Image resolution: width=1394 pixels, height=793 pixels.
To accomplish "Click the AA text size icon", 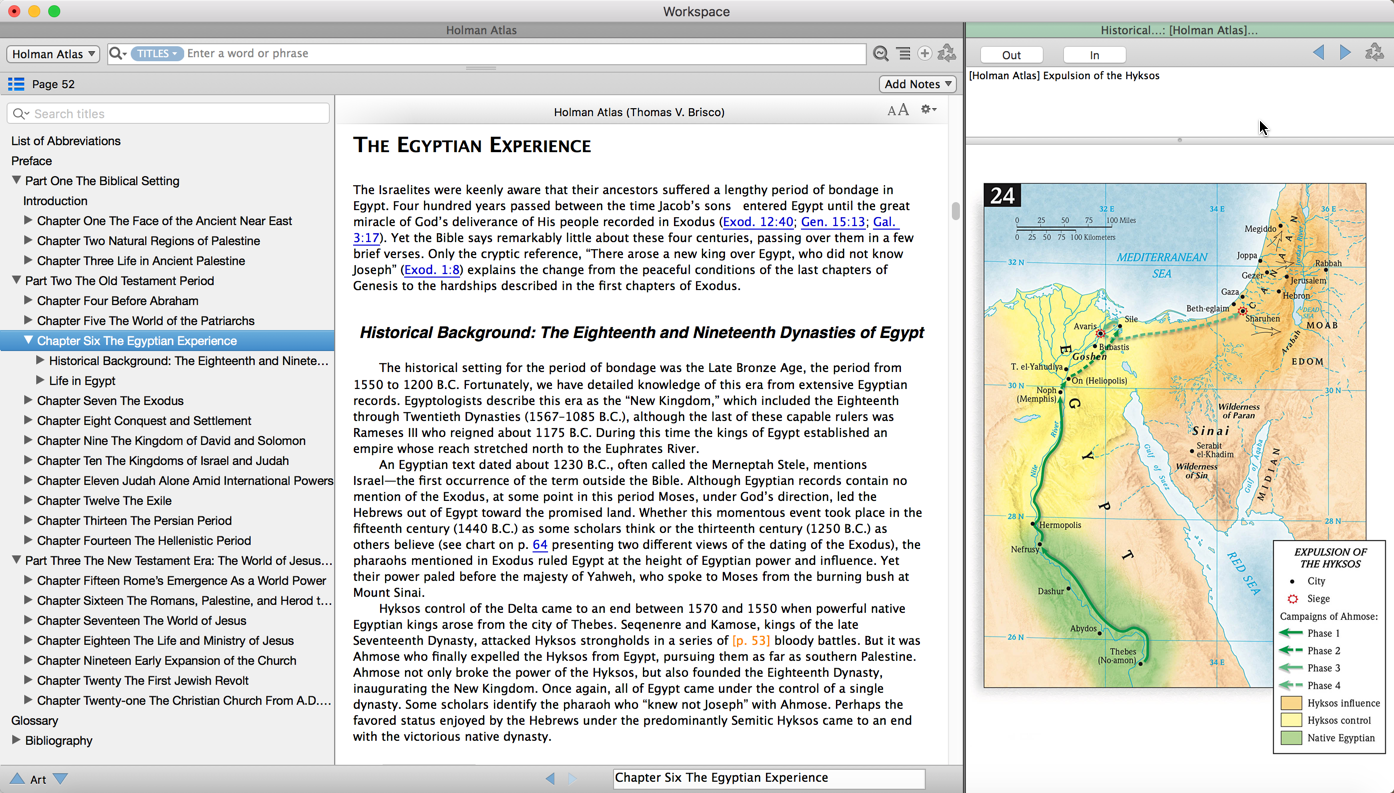I will [x=898, y=110].
